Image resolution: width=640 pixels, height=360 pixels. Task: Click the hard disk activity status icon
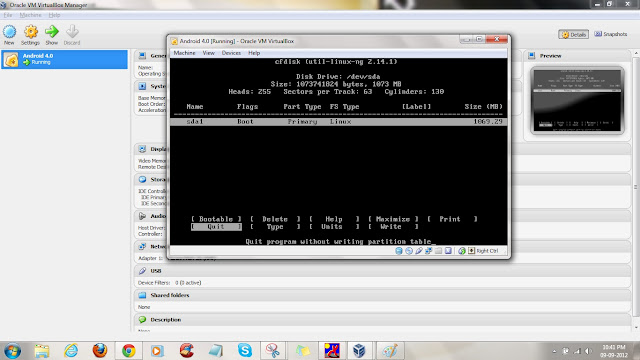pyautogui.click(x=399, y=251)
